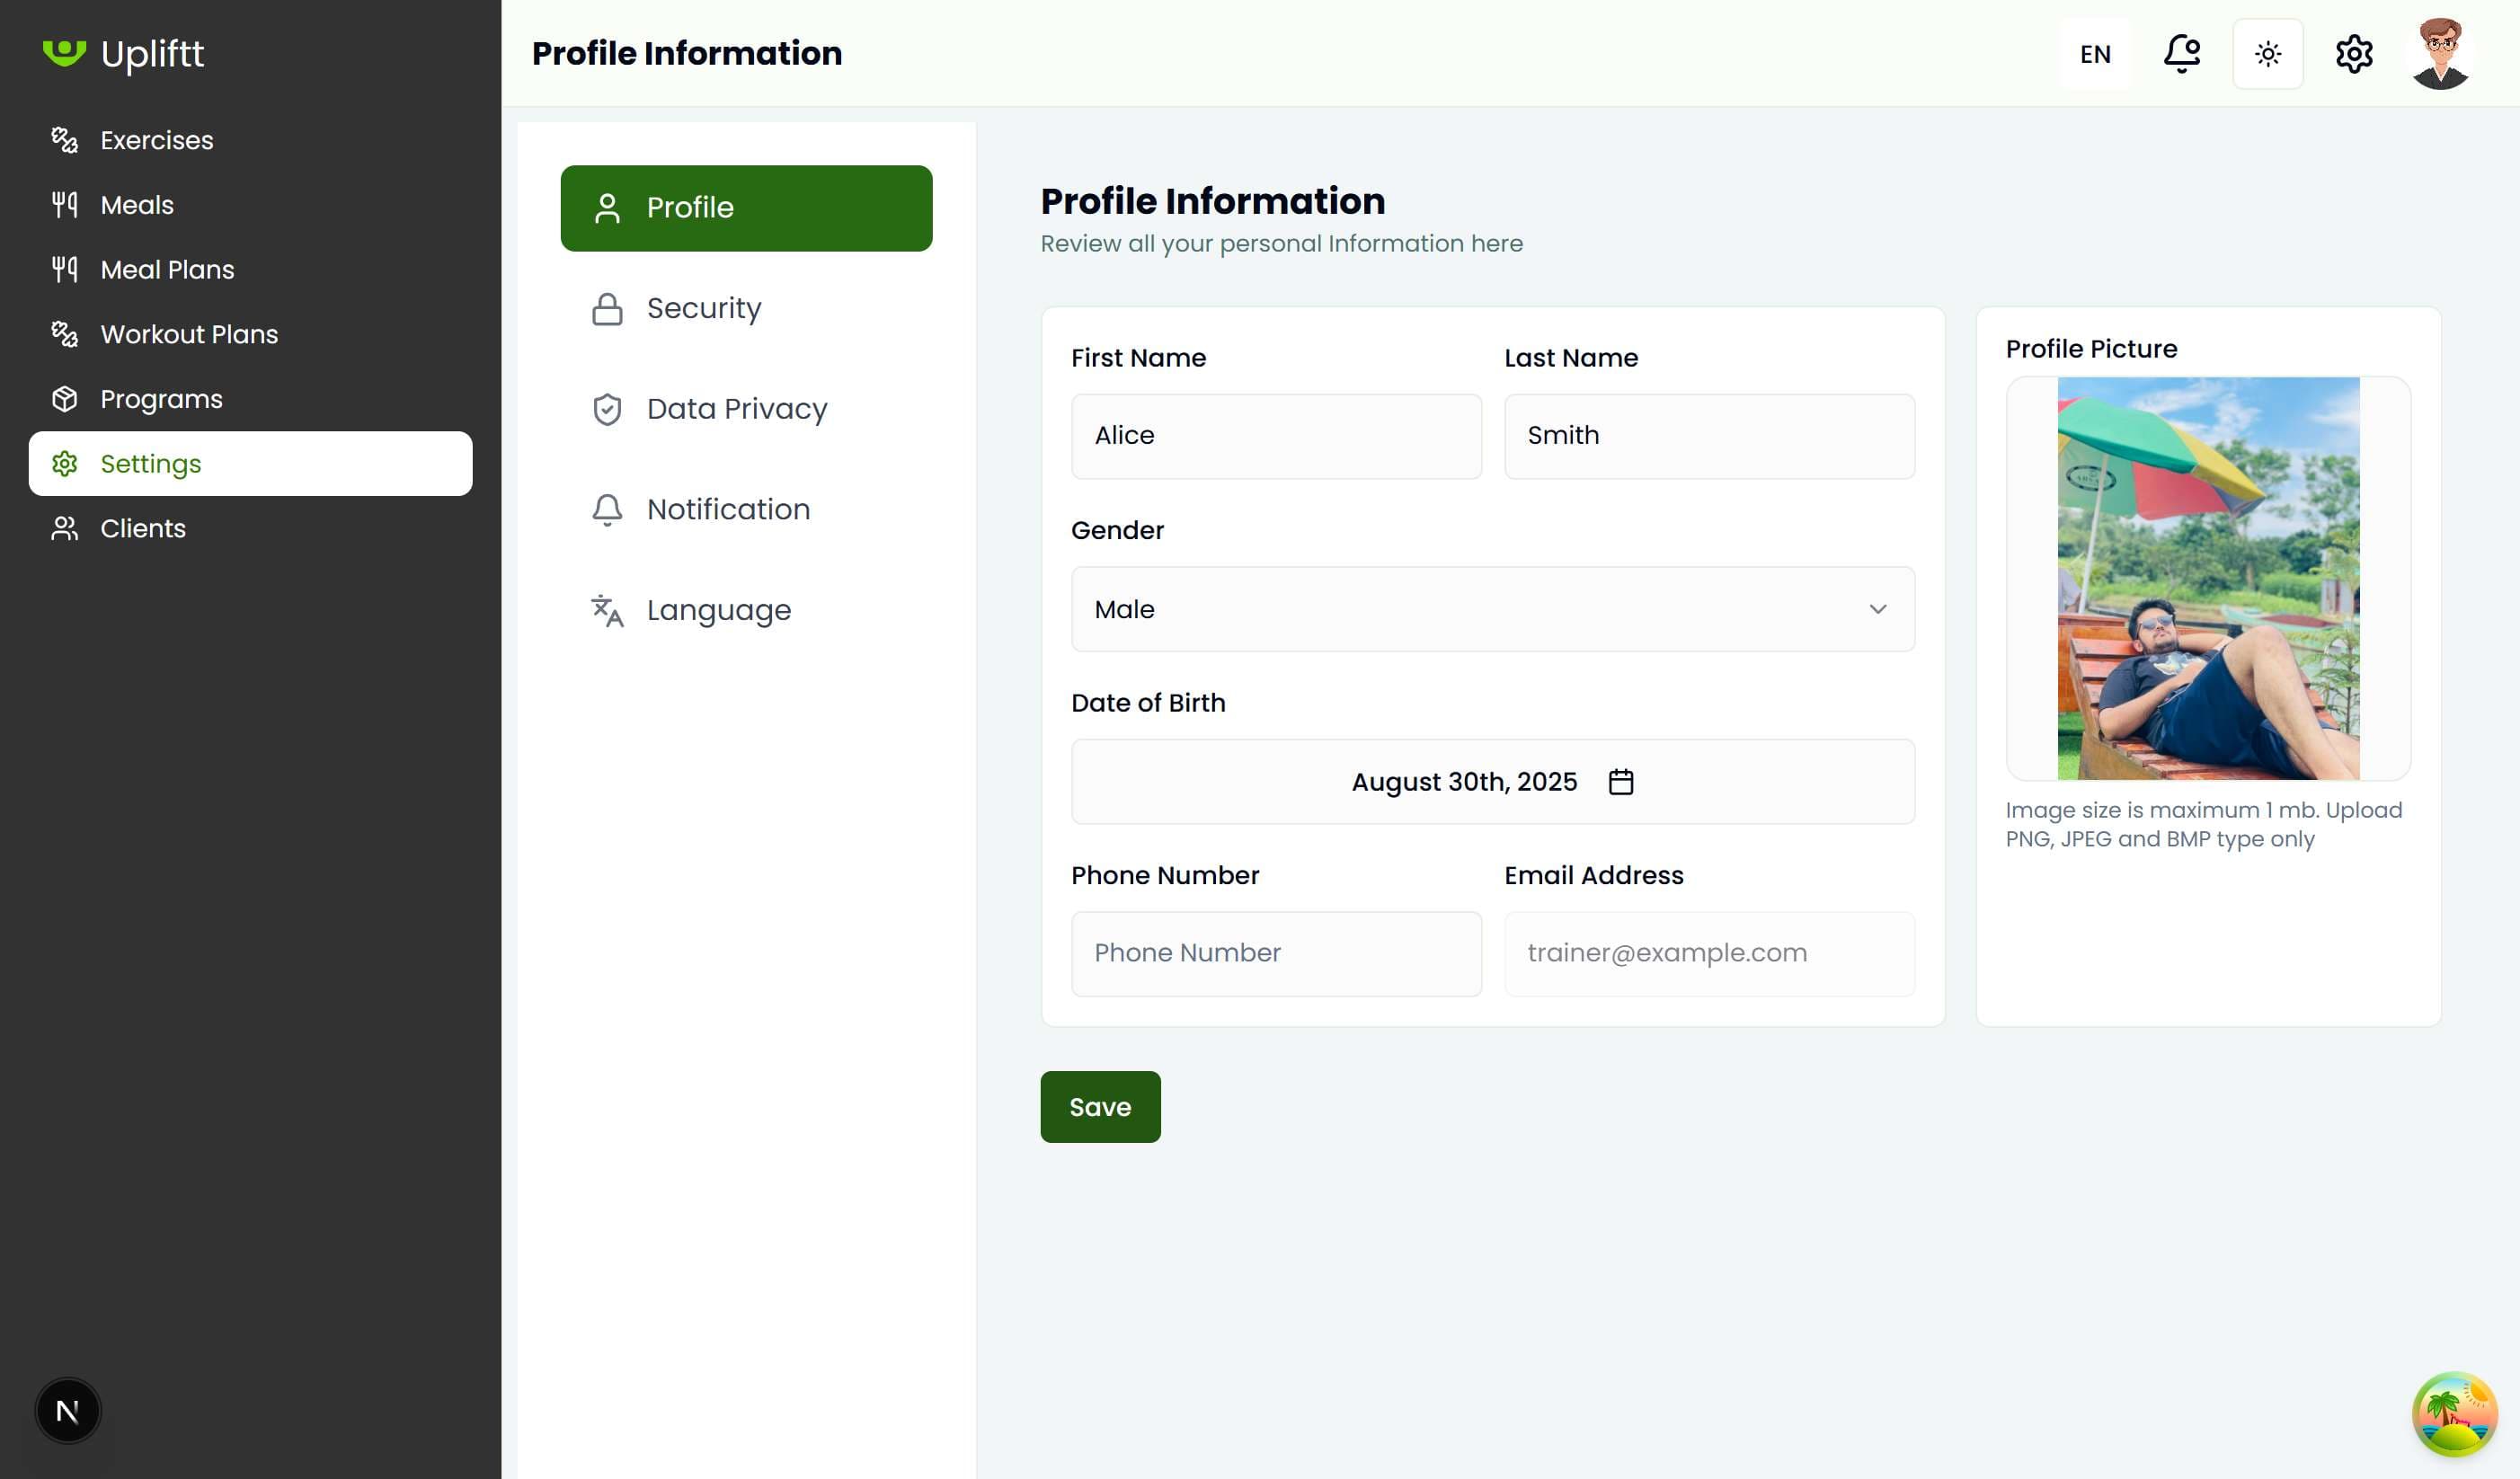Screen dimensions: 2520x1479
Task: Select the Notification settings tab
Action: tap(728, 509)
